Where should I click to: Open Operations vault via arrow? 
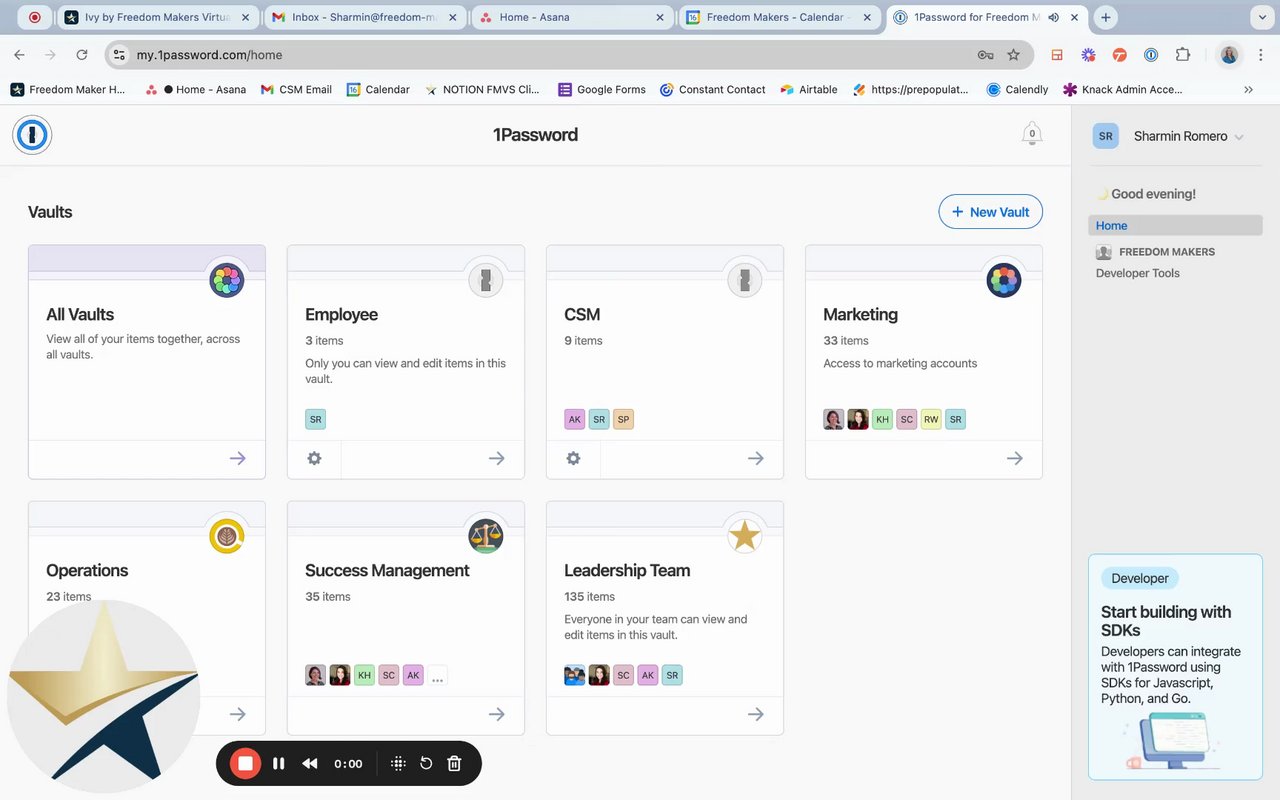[237, 714]
